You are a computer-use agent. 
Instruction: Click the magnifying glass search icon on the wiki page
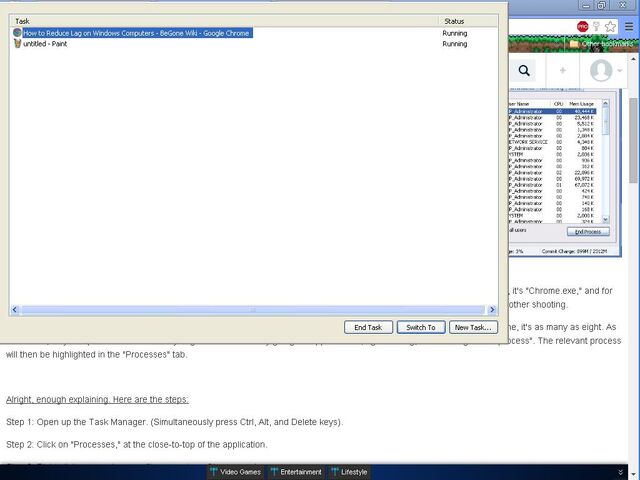524,70
